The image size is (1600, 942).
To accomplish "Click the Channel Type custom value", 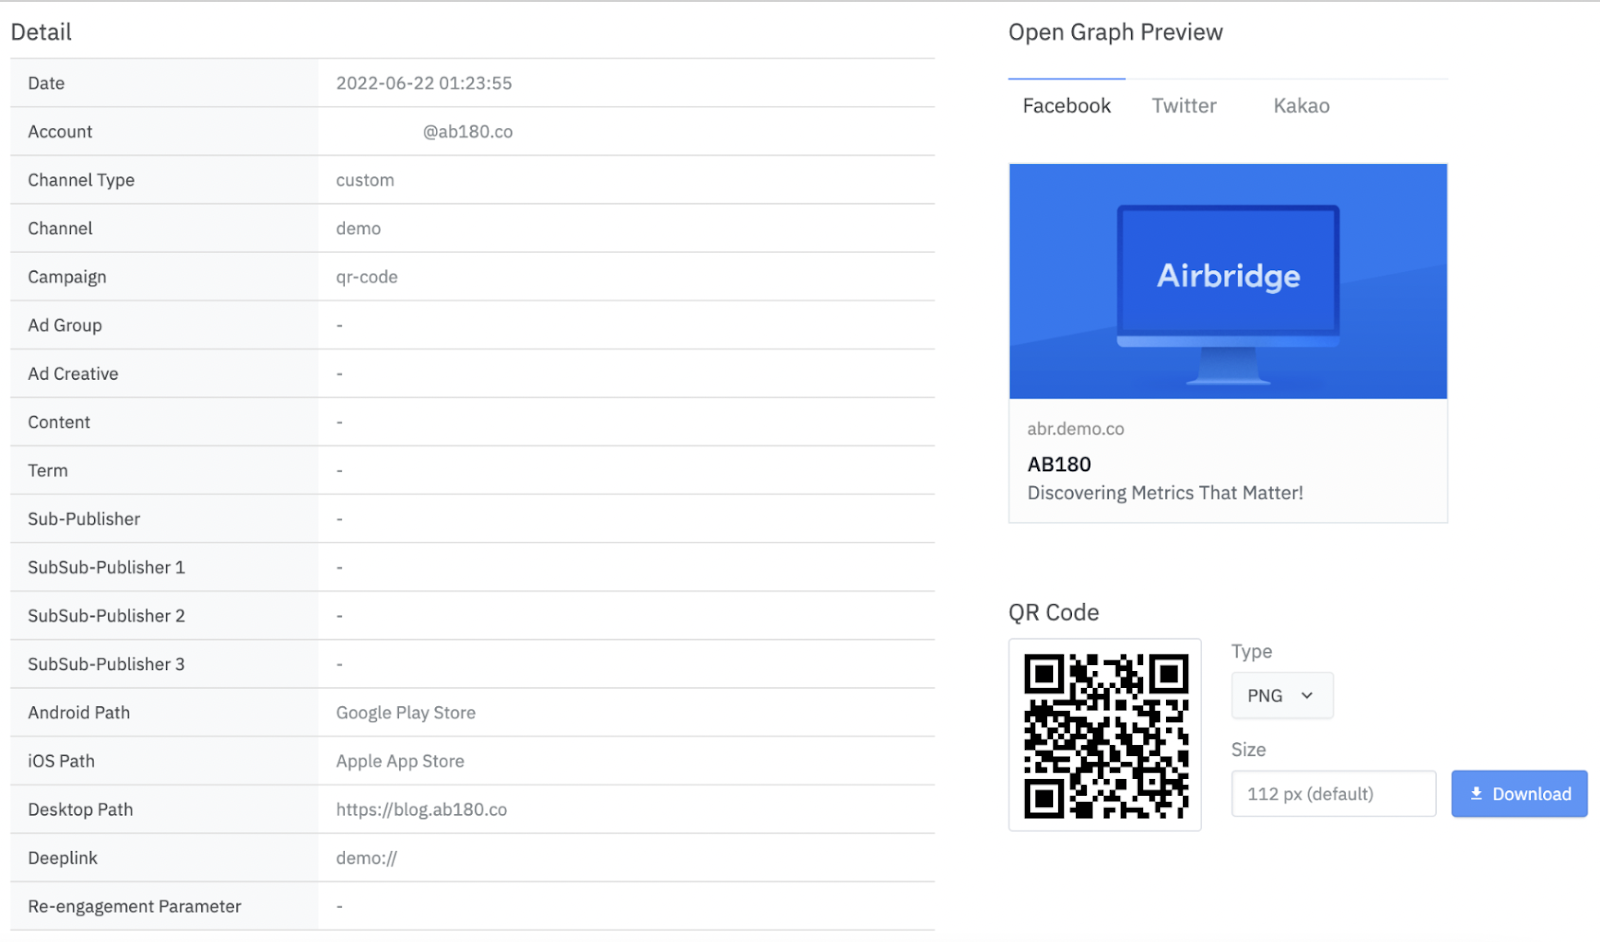I will click(364, 180).
